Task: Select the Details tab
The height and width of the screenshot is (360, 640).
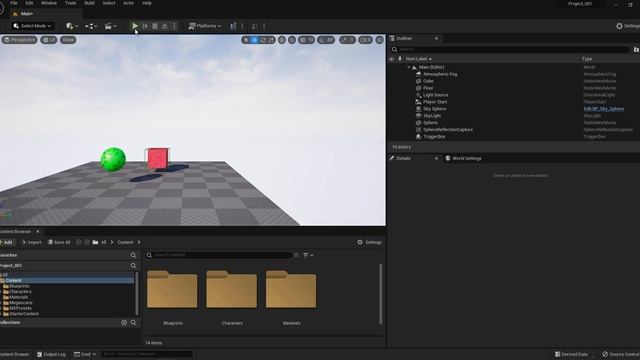Action: (403, 158)
